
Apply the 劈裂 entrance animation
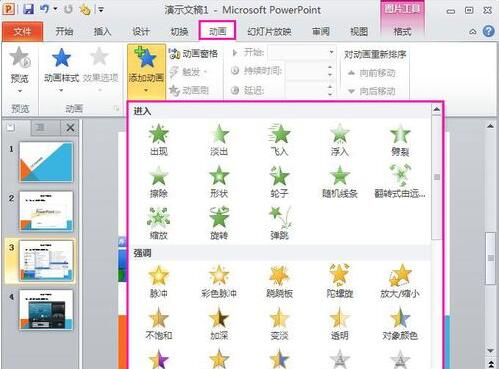click(400, 140)
